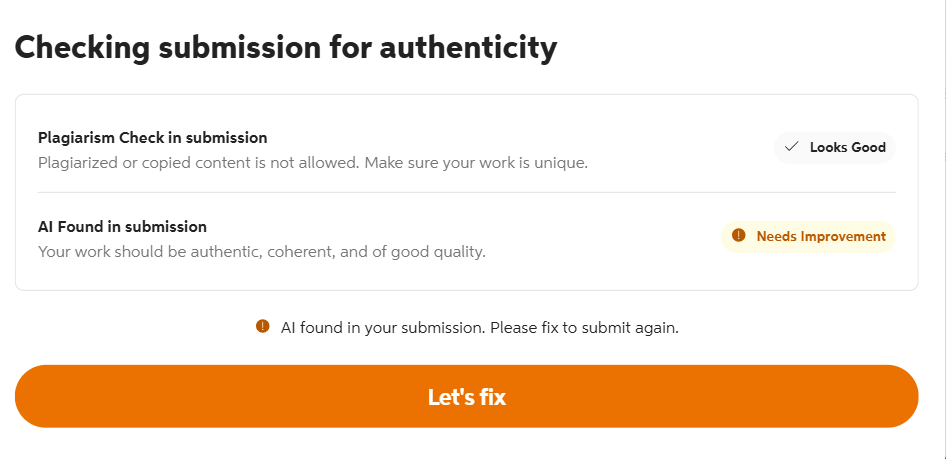Image resolution: width=946 pixels, height=459 pixels.
Task: Click the AI found in your submission notice
Action: 383,327
